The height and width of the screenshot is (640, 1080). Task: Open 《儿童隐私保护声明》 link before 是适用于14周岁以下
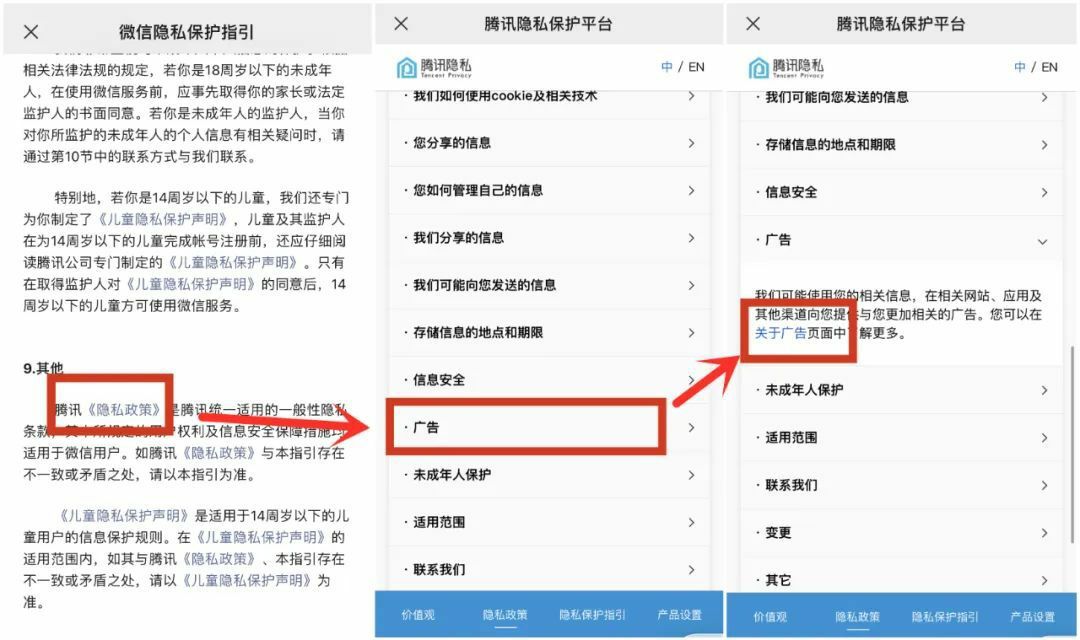tap(124, 515)
